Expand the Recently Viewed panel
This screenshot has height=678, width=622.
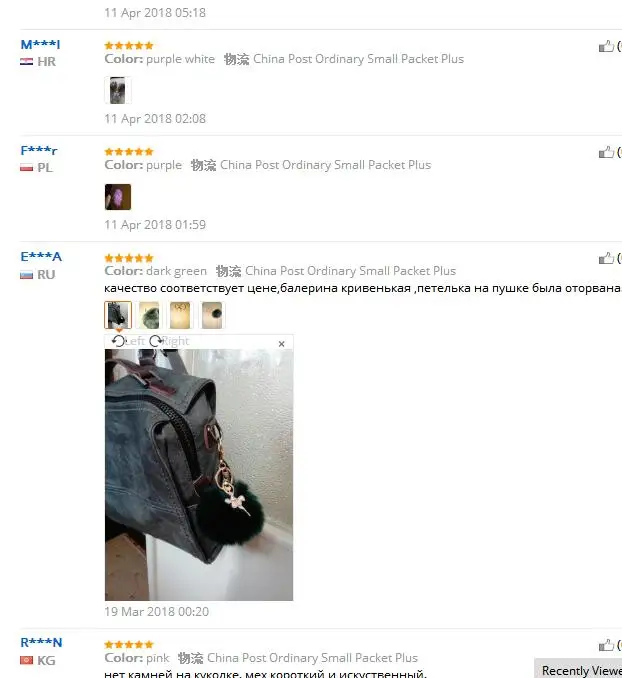click(578, 668)
